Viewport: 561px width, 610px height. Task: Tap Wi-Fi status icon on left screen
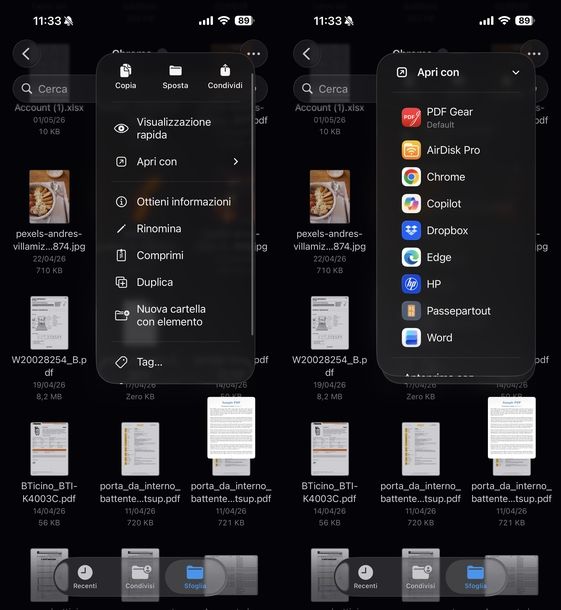[x=224, y=21]
